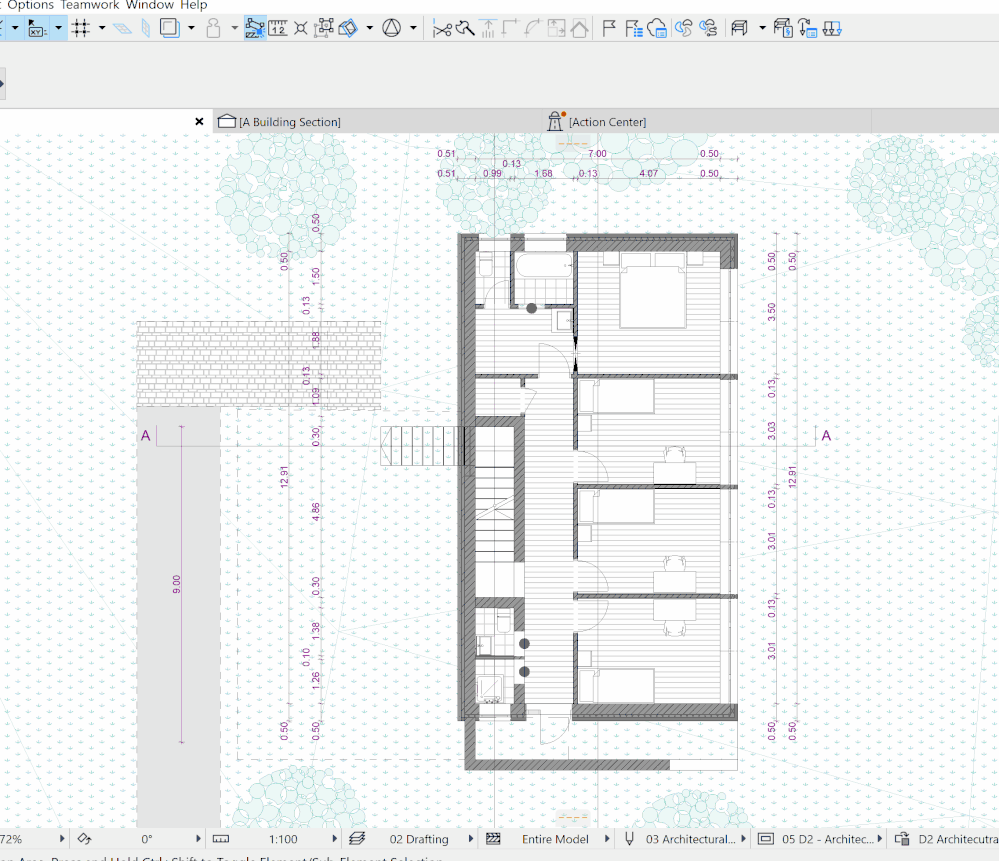Select the scissors Split tool
Image resolution: width=999 pixels, height=861 pixels.
(442, 29)
